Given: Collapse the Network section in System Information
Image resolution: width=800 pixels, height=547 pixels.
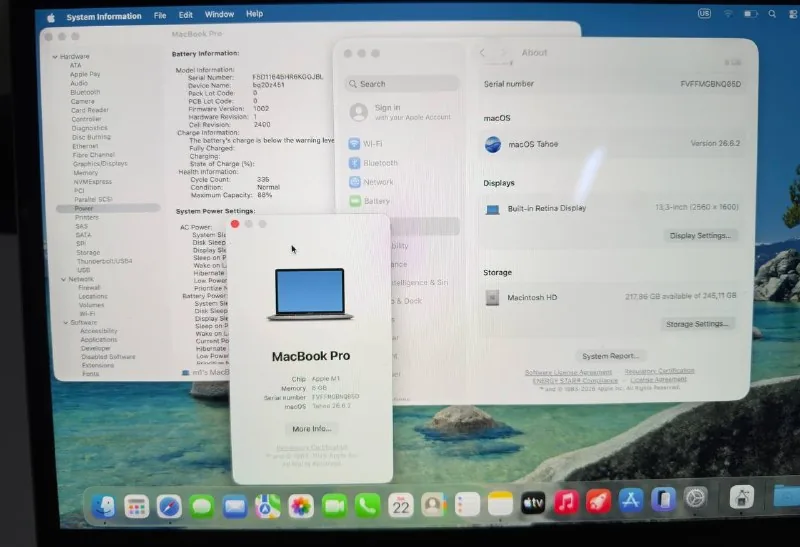Looking at the screenshot, I should tap(63, 280).
